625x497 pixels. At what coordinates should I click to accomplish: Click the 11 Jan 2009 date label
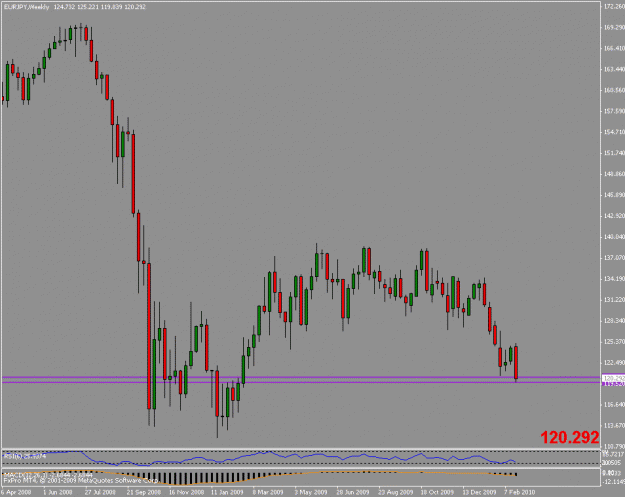(x=227, y=492)
